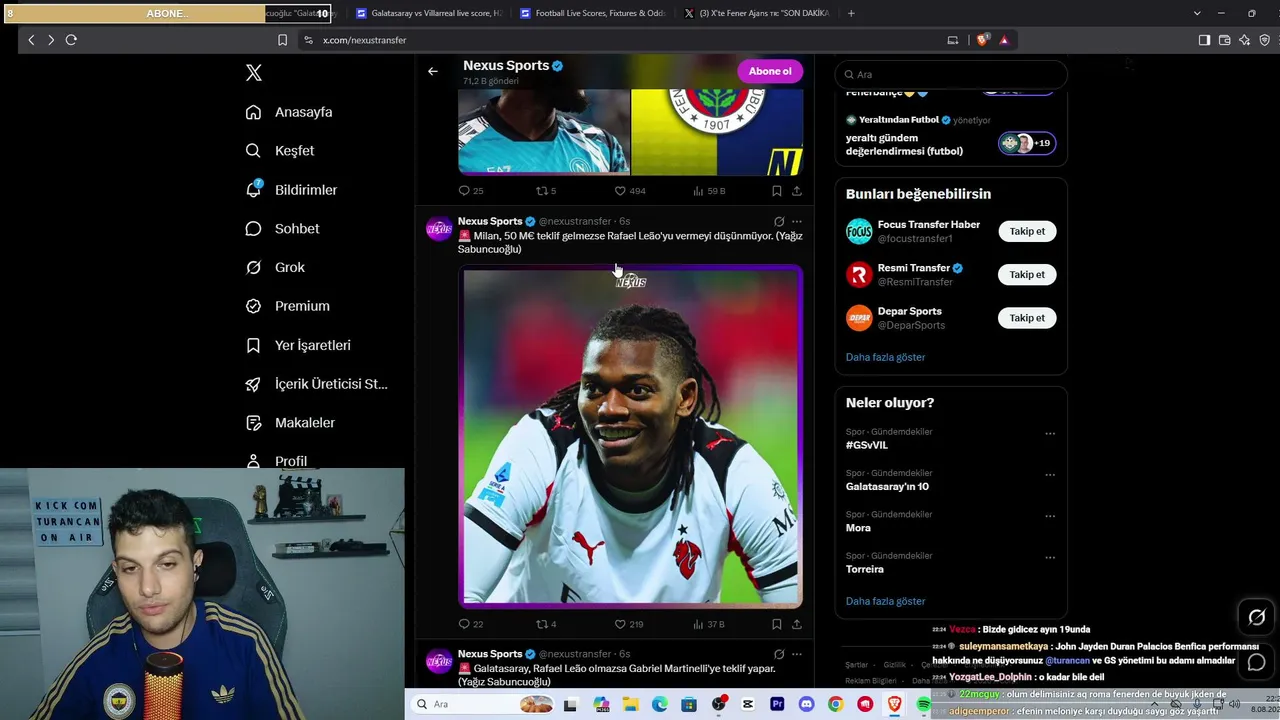
Task: Open Discord from the taskbar
Action: 806,705
